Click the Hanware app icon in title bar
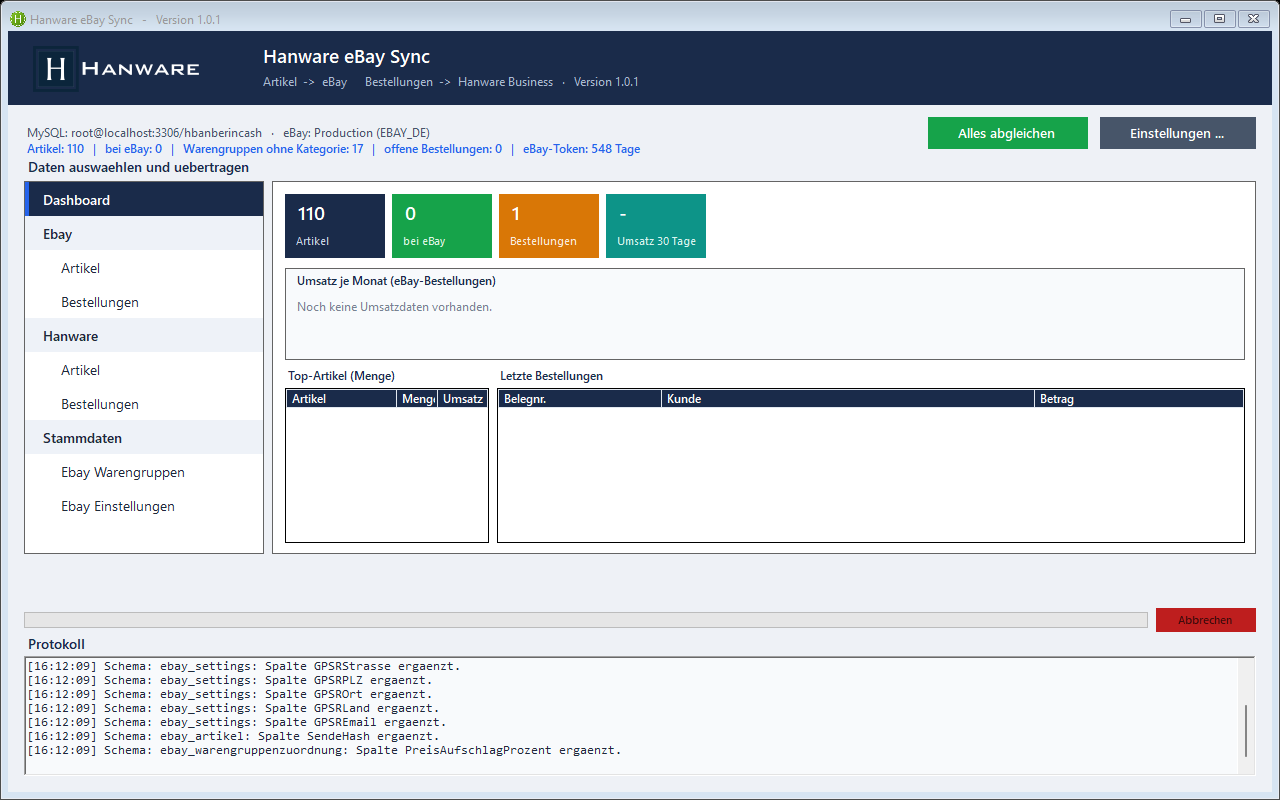Screen dimensions: 1280x800 pos(18,19)
